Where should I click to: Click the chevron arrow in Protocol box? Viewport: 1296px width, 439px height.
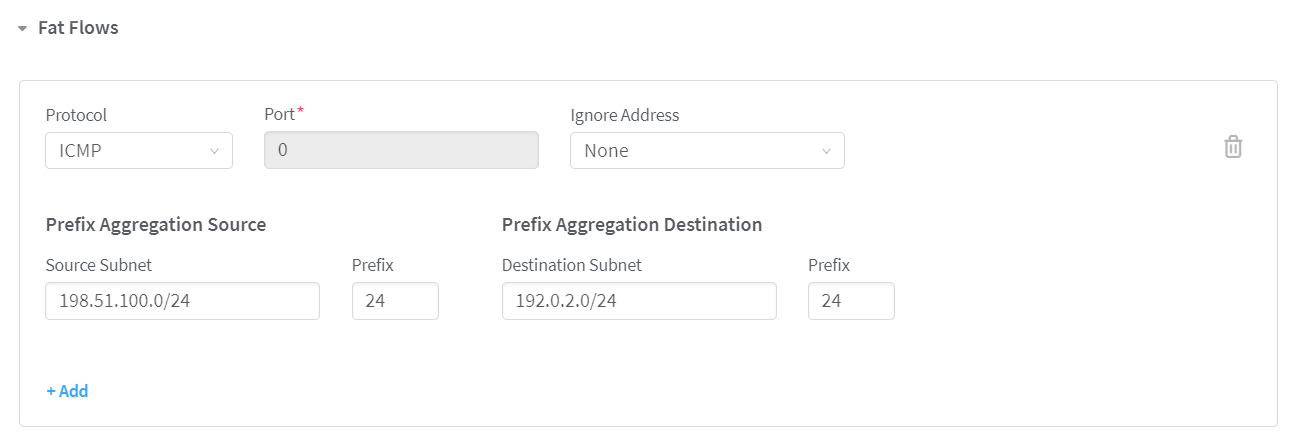(x=214, y=151)
